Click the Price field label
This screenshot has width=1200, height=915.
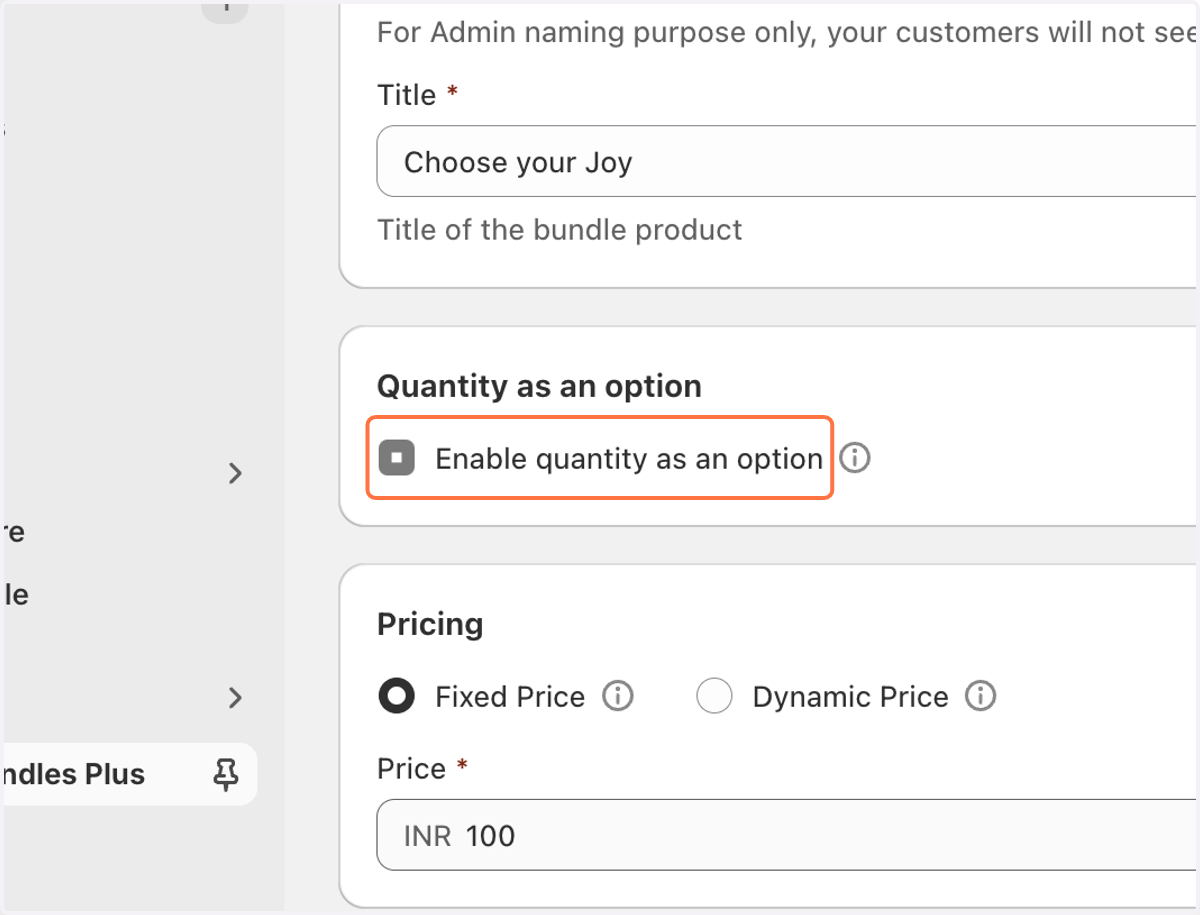tap(411, 768)
